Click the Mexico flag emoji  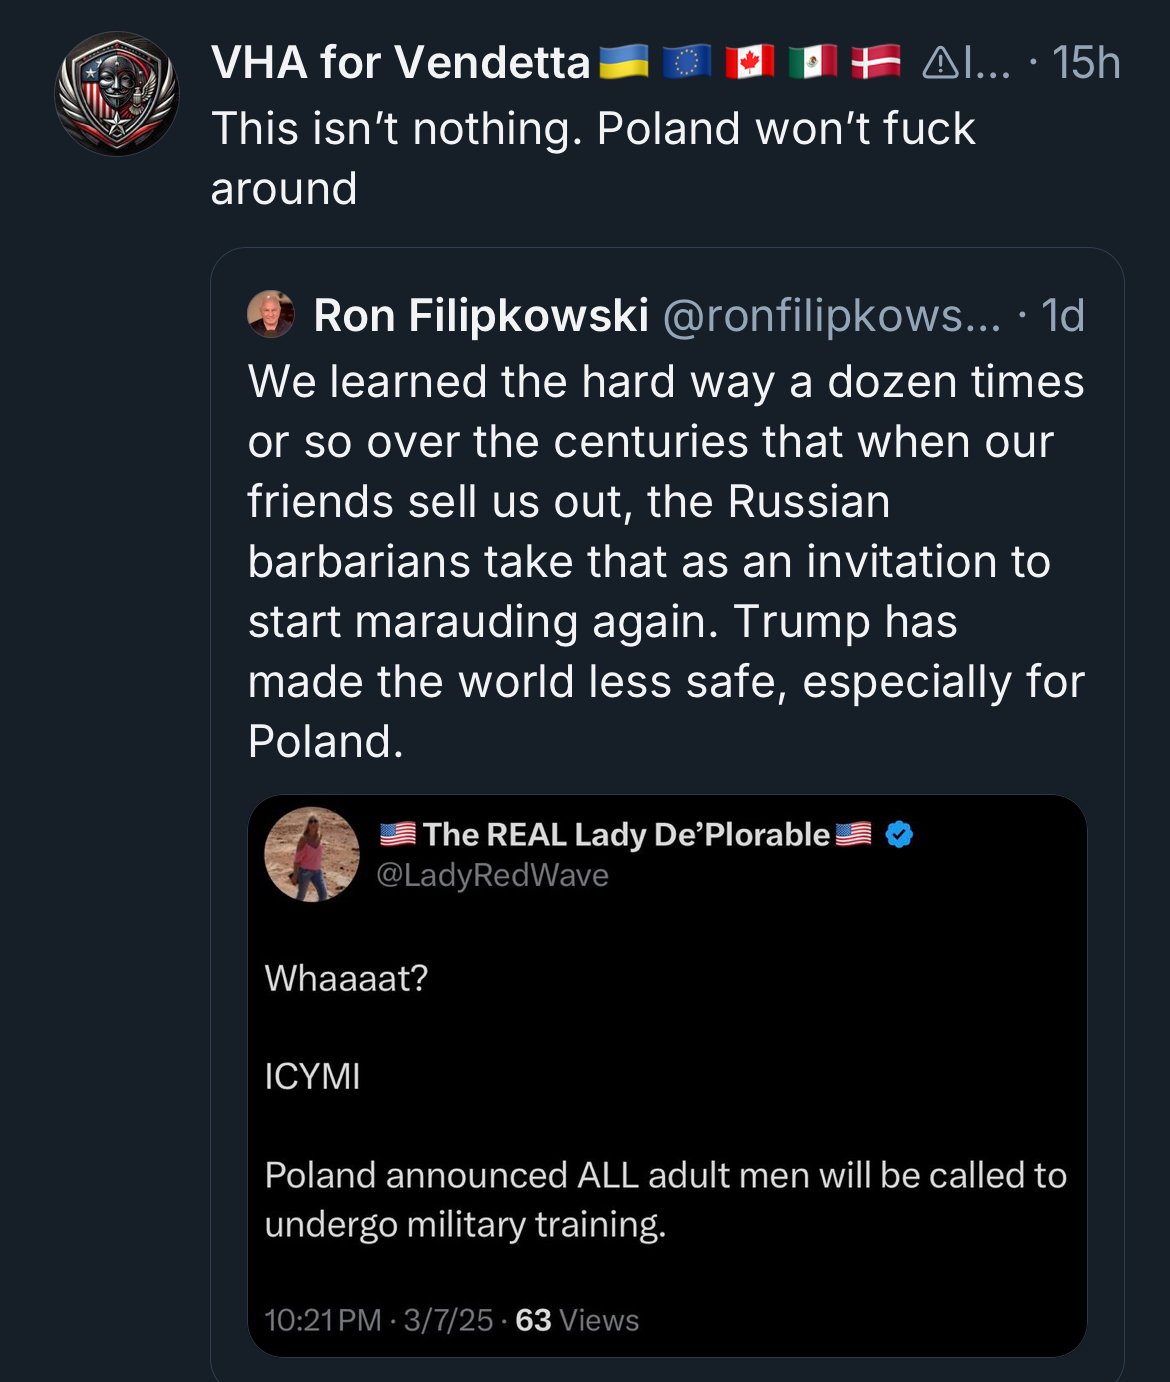[x=812, y=63]
